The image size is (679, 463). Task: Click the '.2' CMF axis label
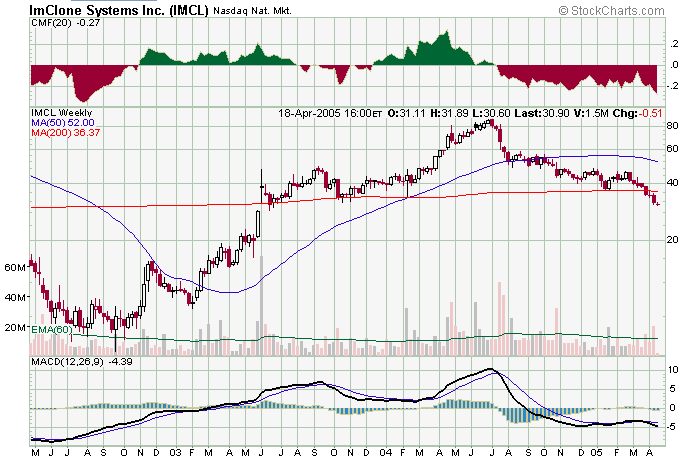674,44
